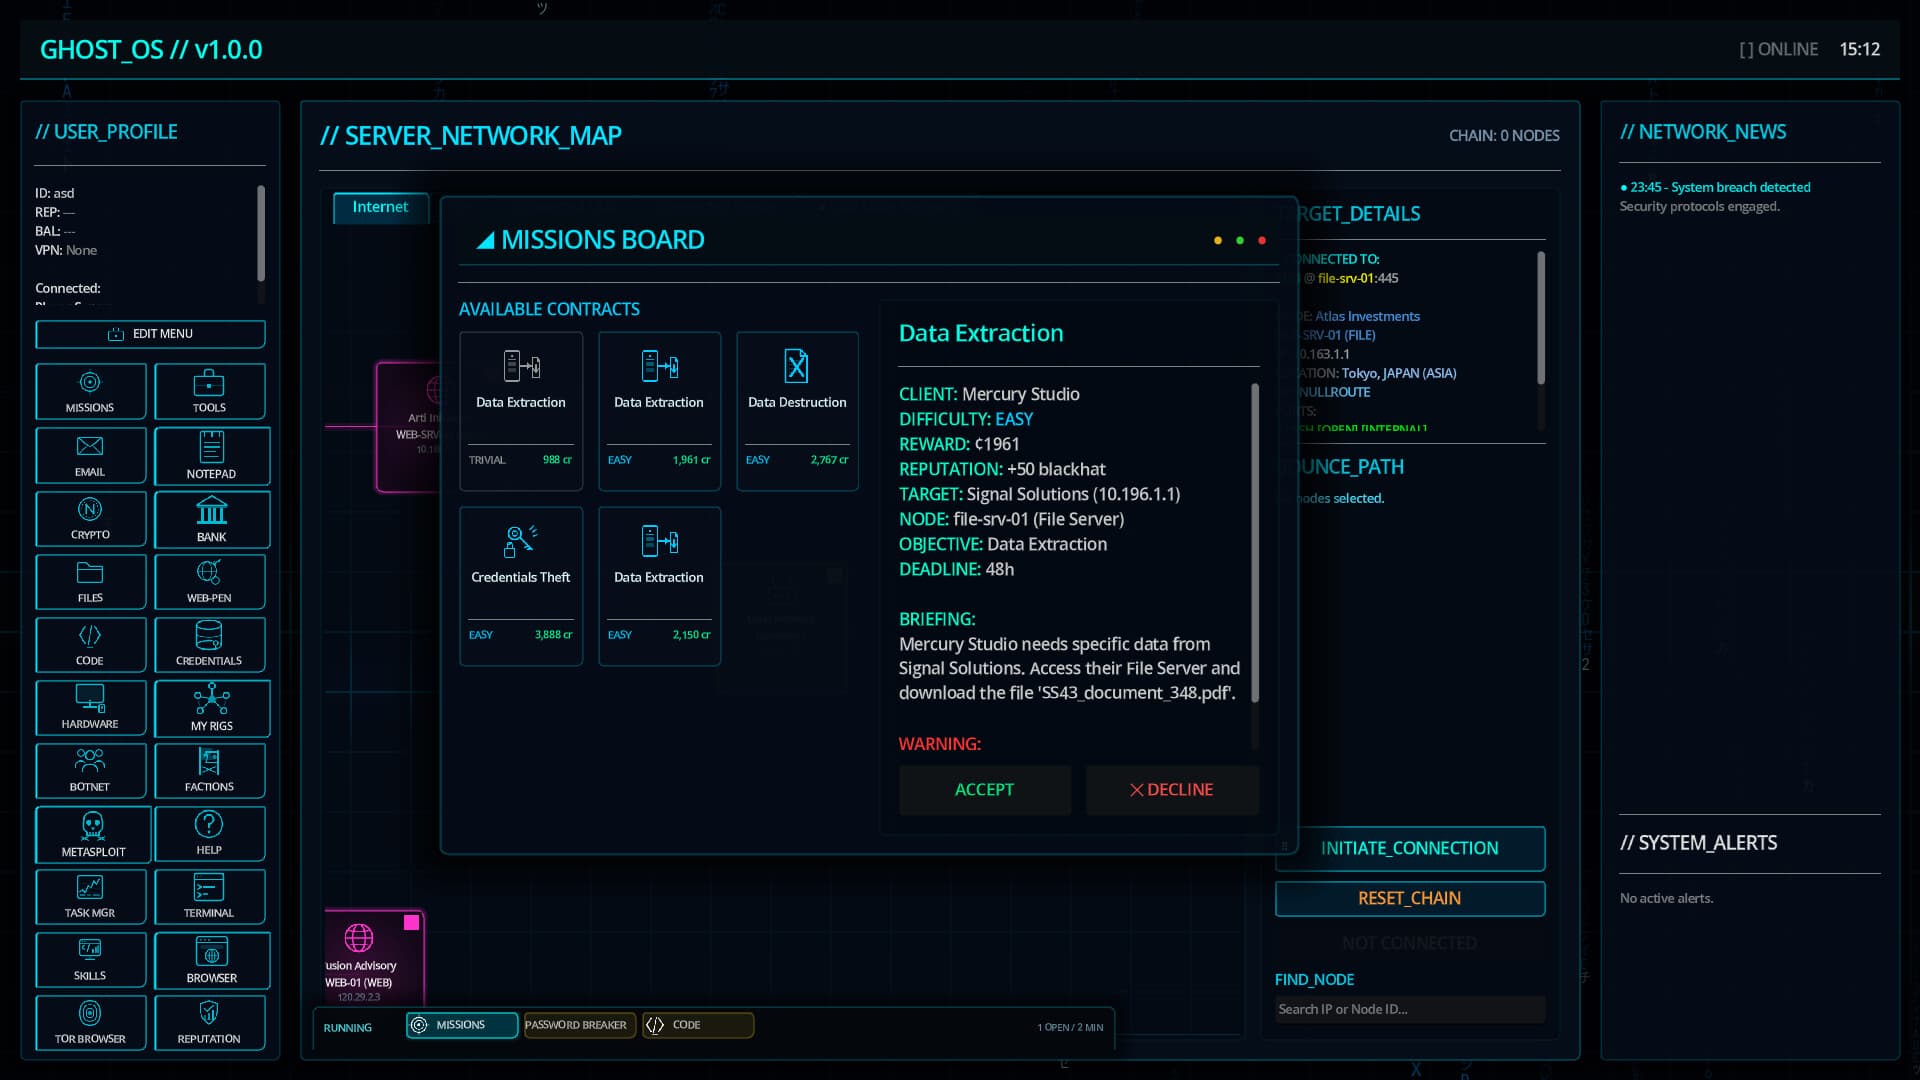Open the Factions panel
The image size is (1920, 1080).
pos(211,770)
